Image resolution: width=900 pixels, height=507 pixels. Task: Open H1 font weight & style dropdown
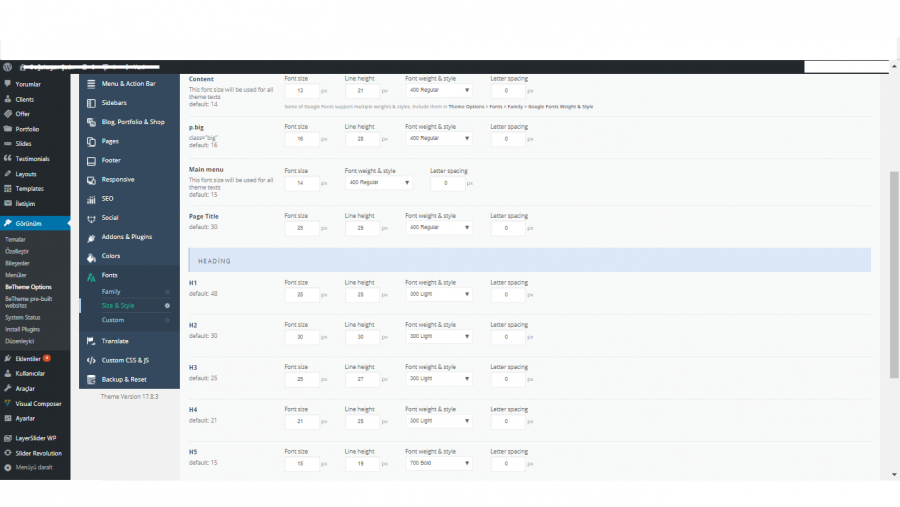tap(439, 294)
